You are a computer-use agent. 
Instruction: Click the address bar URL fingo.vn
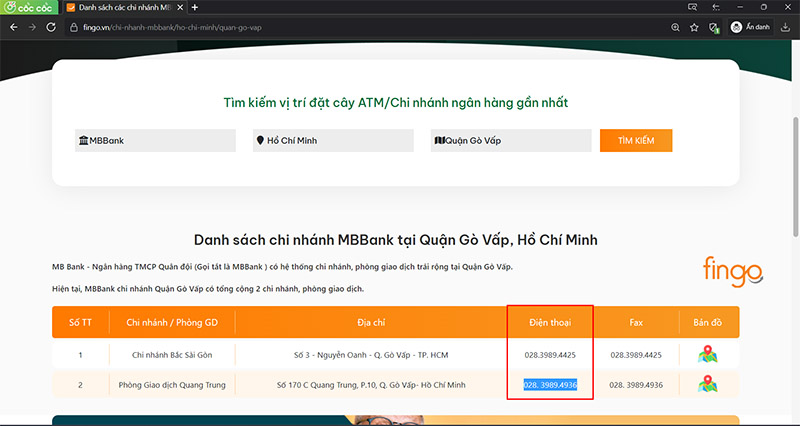tap(172, 28)
